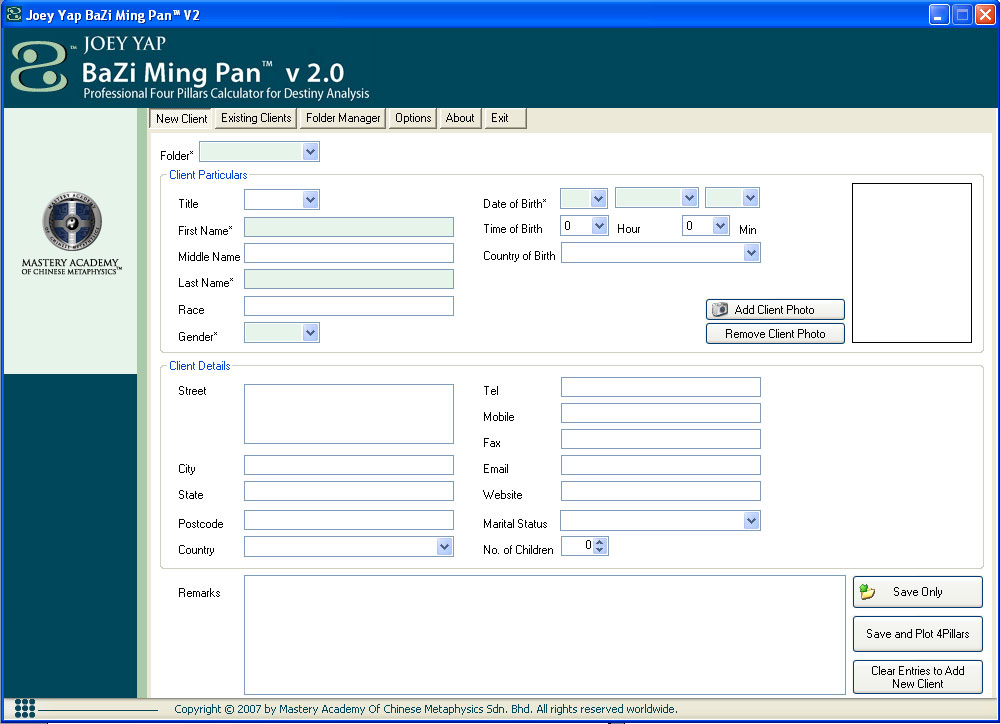The width and height of the screenshot is (1000, 724).
Task: Click into the Street text area
Action: coord(349,414)
